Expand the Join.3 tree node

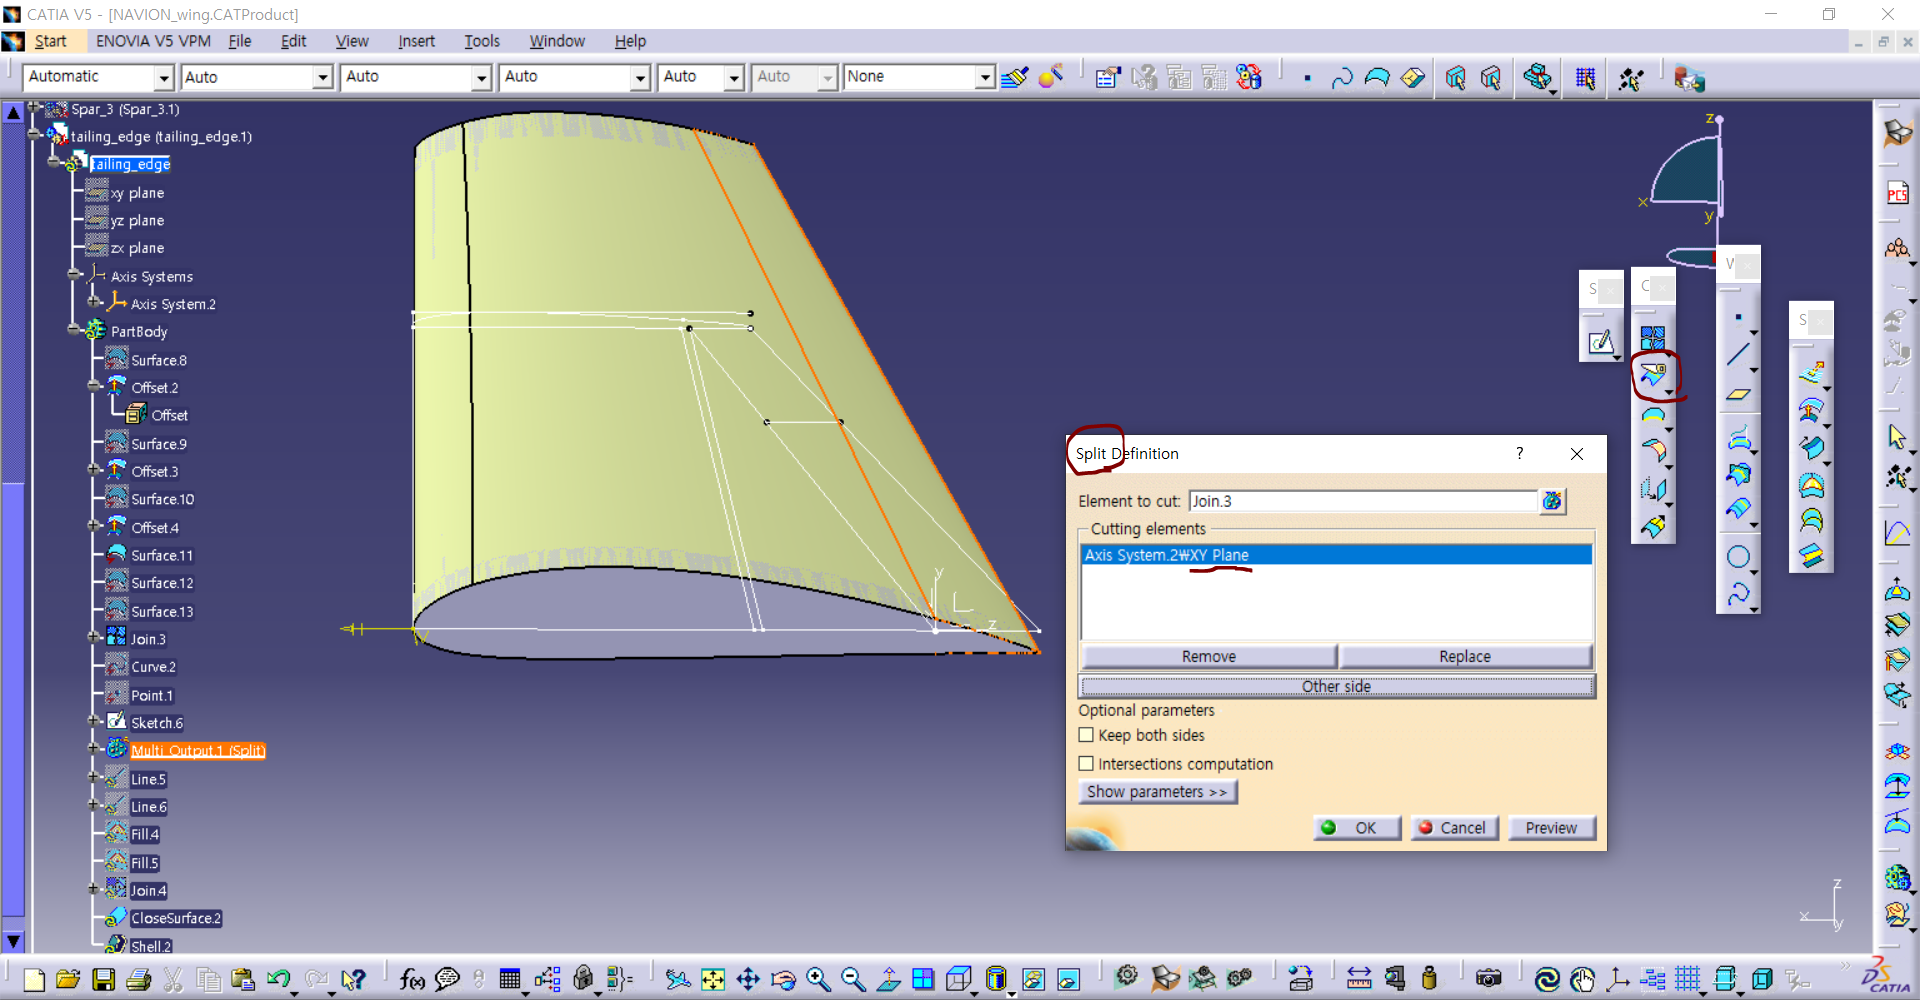pyautogui.click(x=94, y=637)
